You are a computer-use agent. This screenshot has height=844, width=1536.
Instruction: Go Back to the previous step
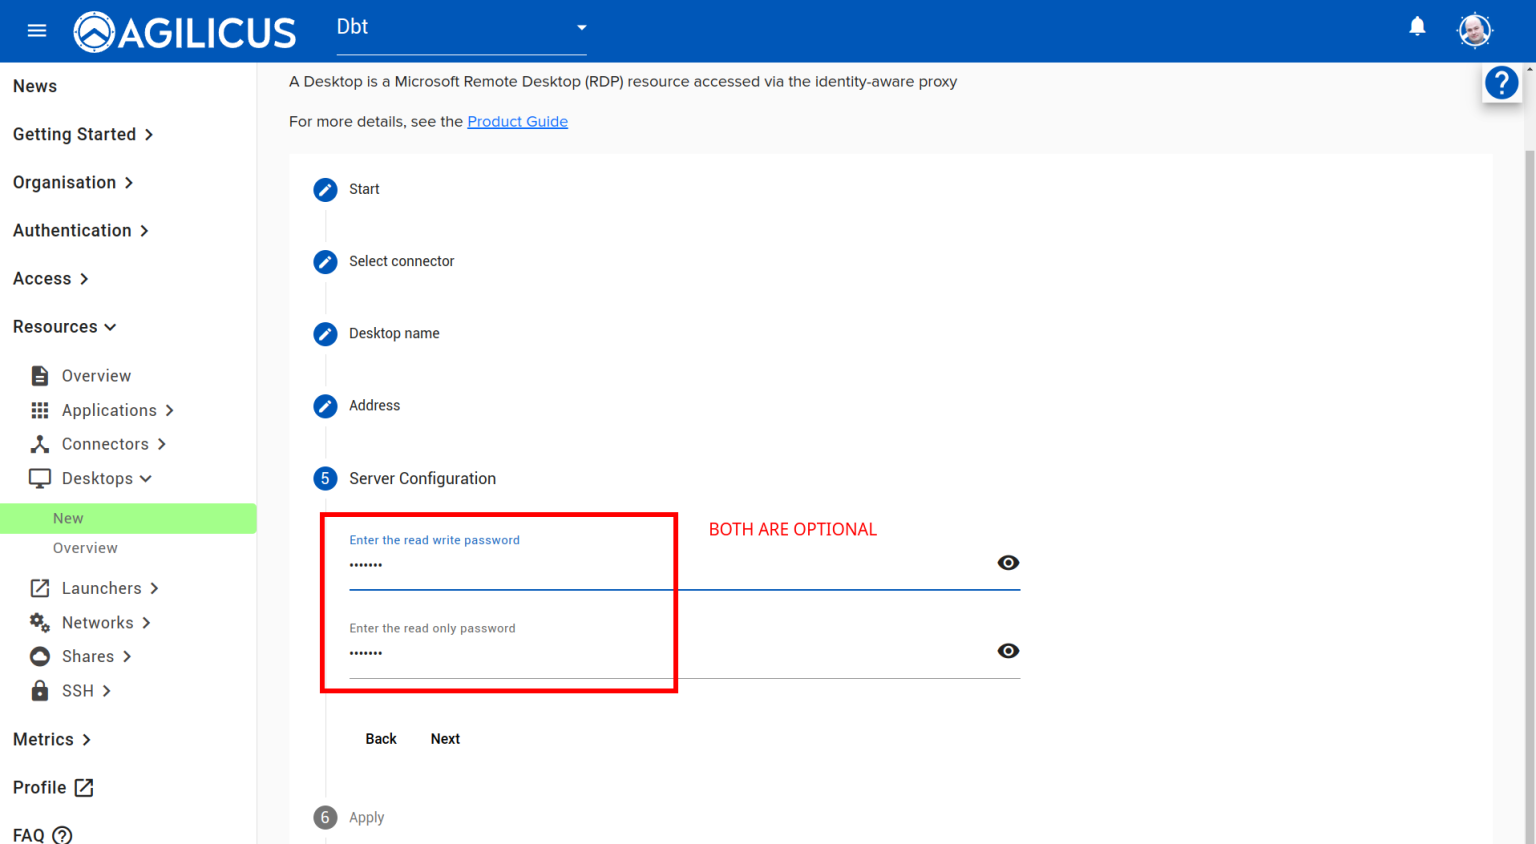[381, 739]
